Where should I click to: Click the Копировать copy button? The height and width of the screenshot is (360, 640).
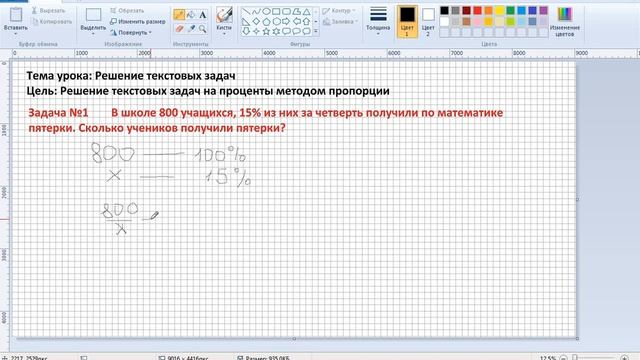coord(52,21)
